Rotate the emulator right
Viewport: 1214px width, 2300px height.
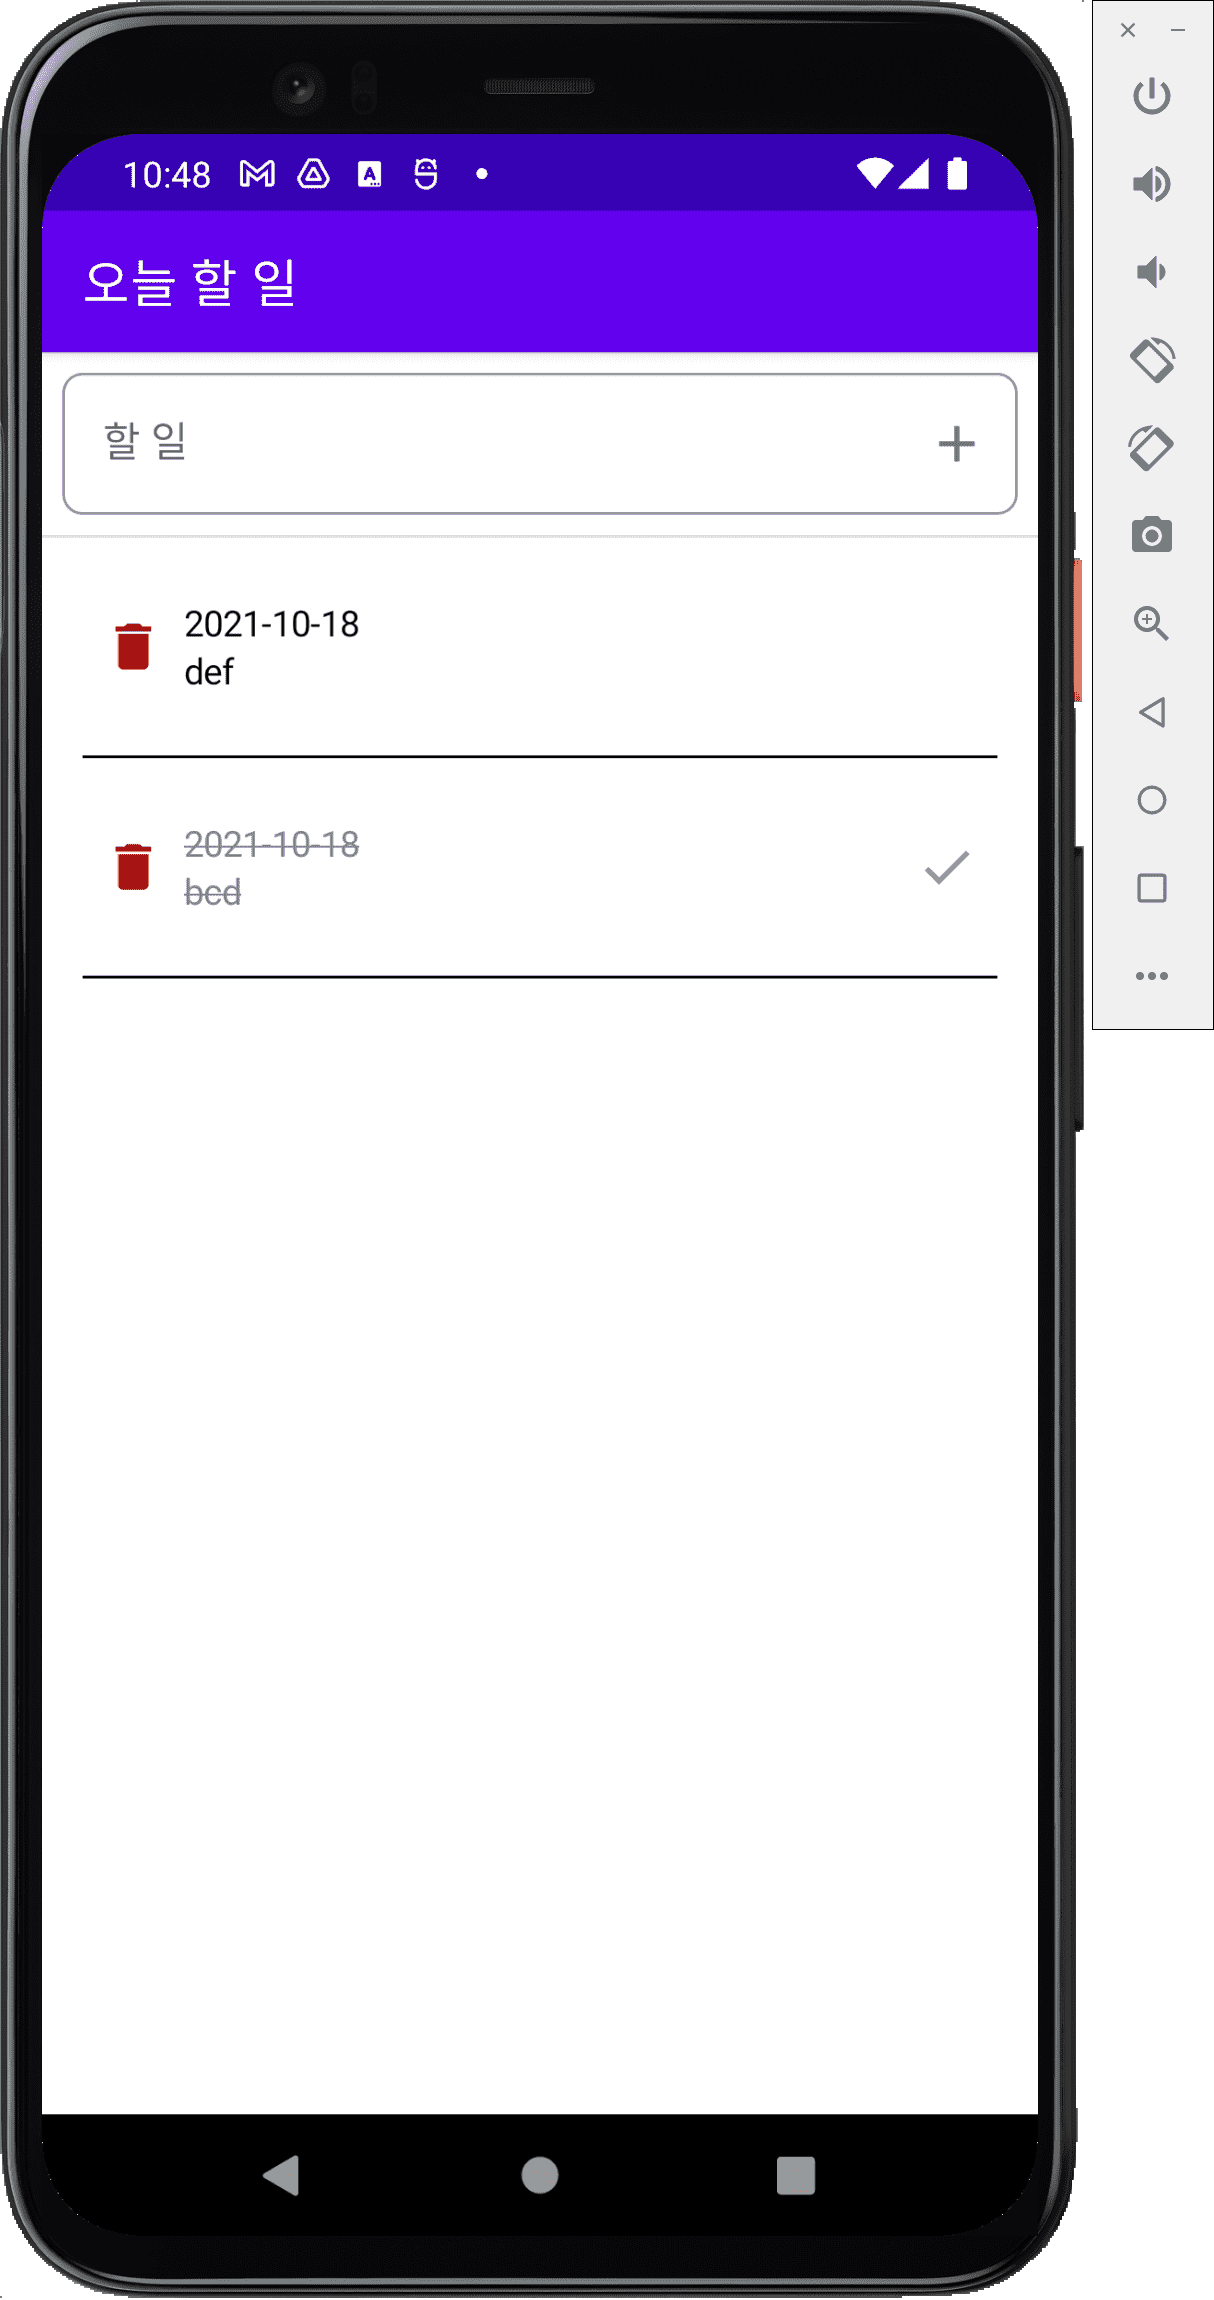1152,448
